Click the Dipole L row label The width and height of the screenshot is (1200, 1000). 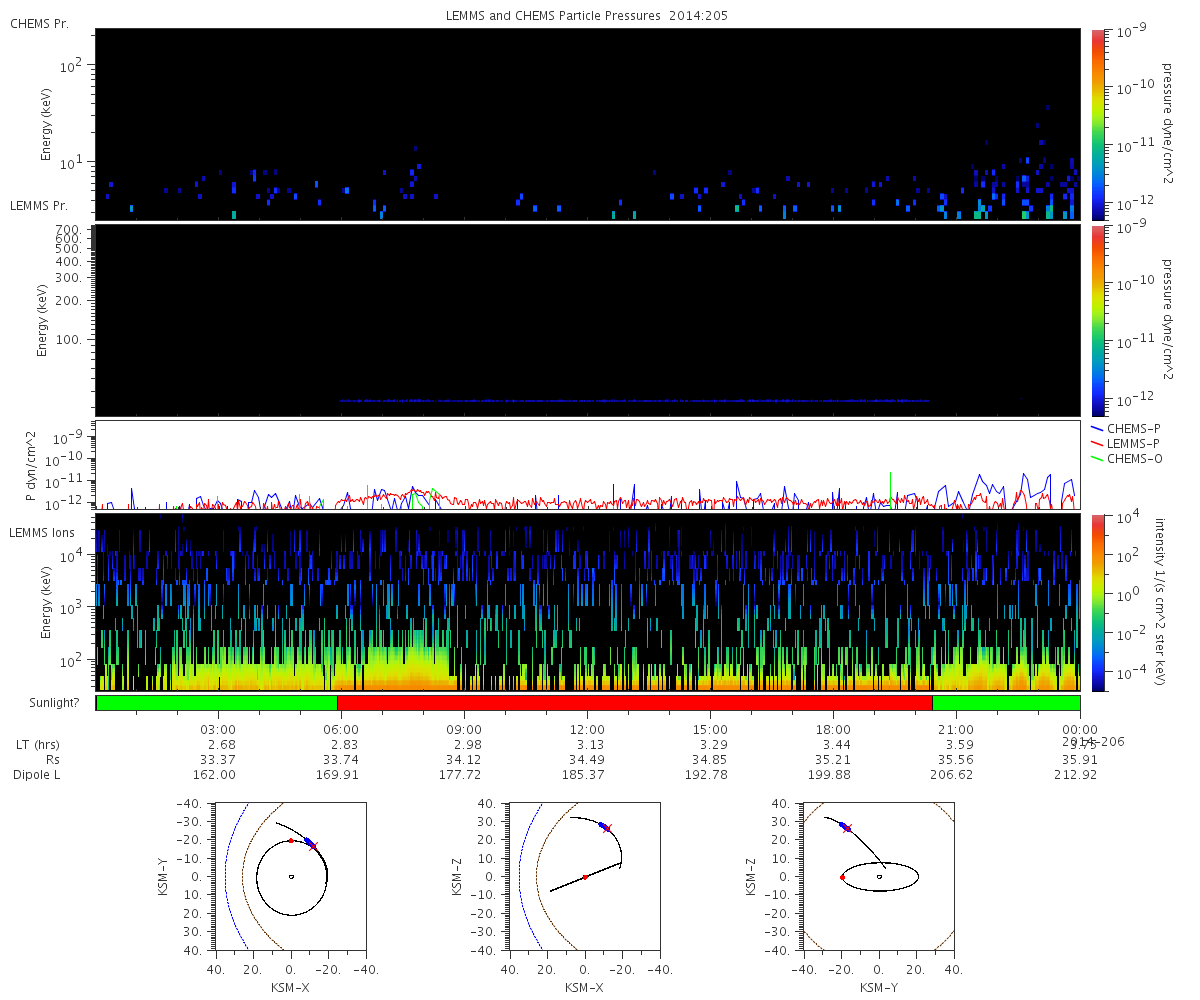pyautogui.click(x=40, y=775)
